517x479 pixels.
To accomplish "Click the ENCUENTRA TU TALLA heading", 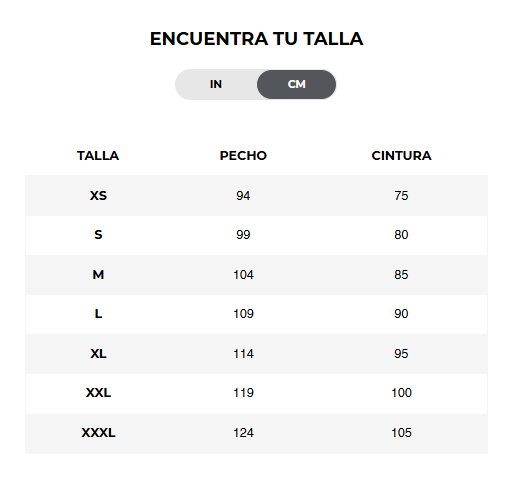I will [256, 39].
